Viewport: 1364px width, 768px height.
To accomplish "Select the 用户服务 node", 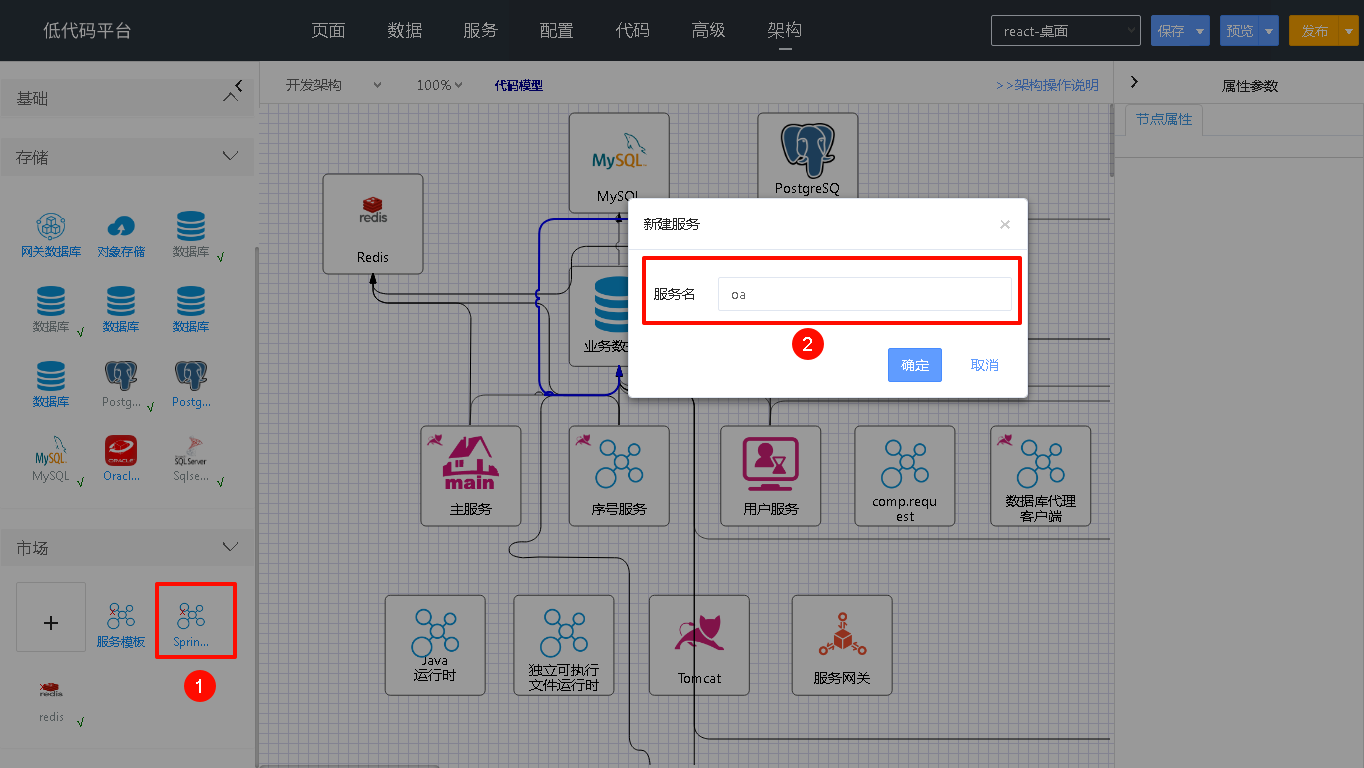I will pos(771,476).
